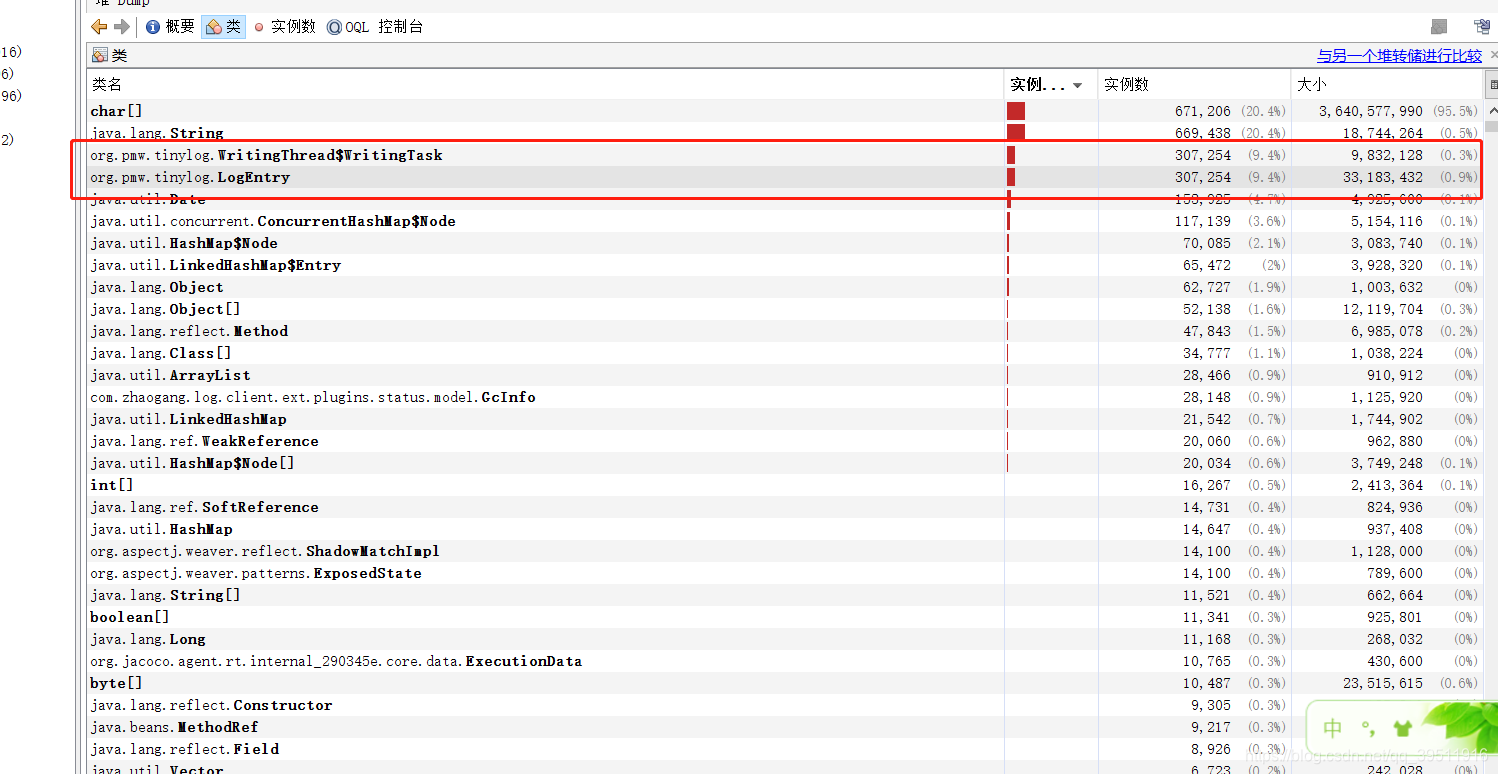Sort by the 大小 column header
Image resolution: width=1498 pixels, height=774 pixels.
click(x=1386, y=85)
